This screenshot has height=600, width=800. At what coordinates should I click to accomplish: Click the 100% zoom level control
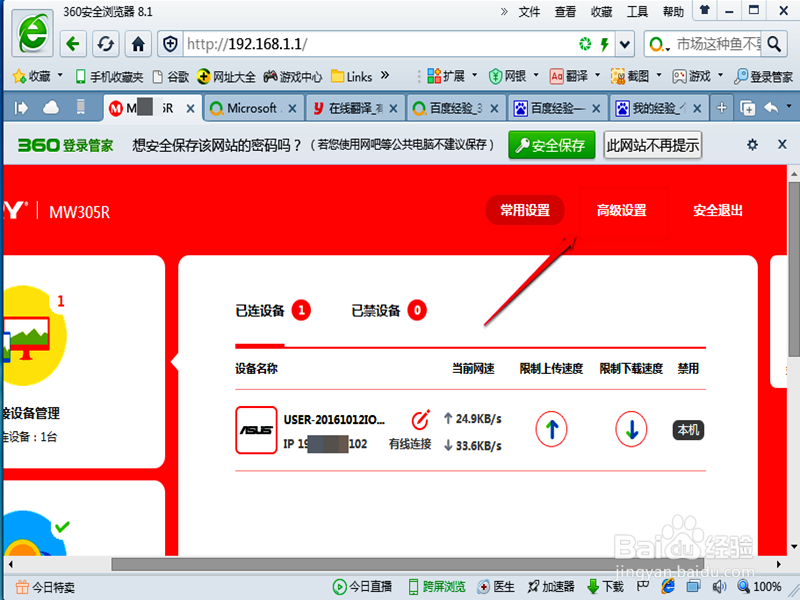pos(760,587)
